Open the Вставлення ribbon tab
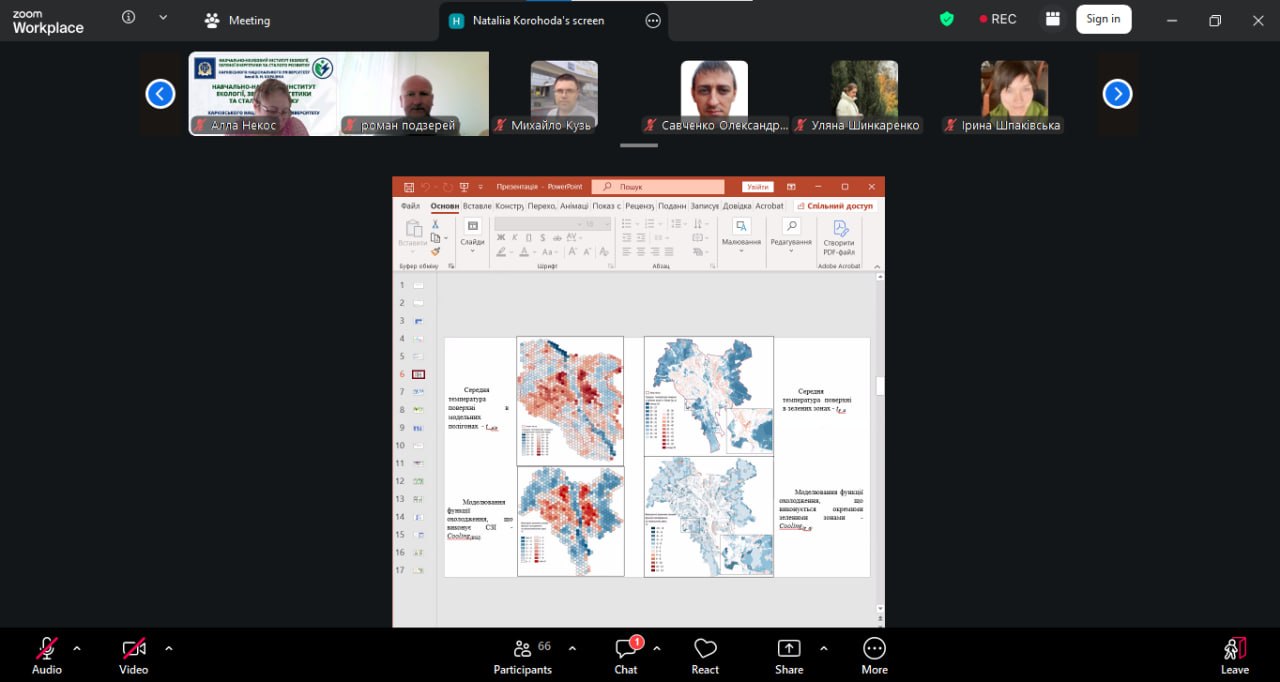The width and height of the screenshot is (1280, 682). click(477, 206)
